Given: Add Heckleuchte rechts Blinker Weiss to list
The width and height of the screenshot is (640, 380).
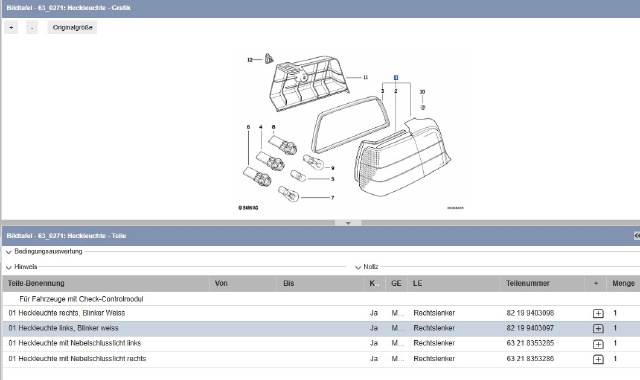Looking at the screenshot, I should pyautogui.click(x=598, y=313).
